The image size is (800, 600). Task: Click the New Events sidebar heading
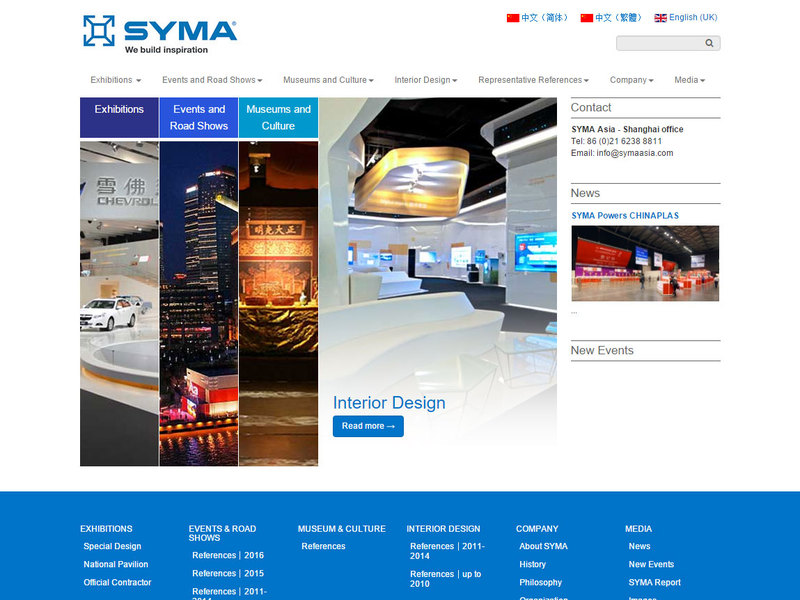pos(602,351)
